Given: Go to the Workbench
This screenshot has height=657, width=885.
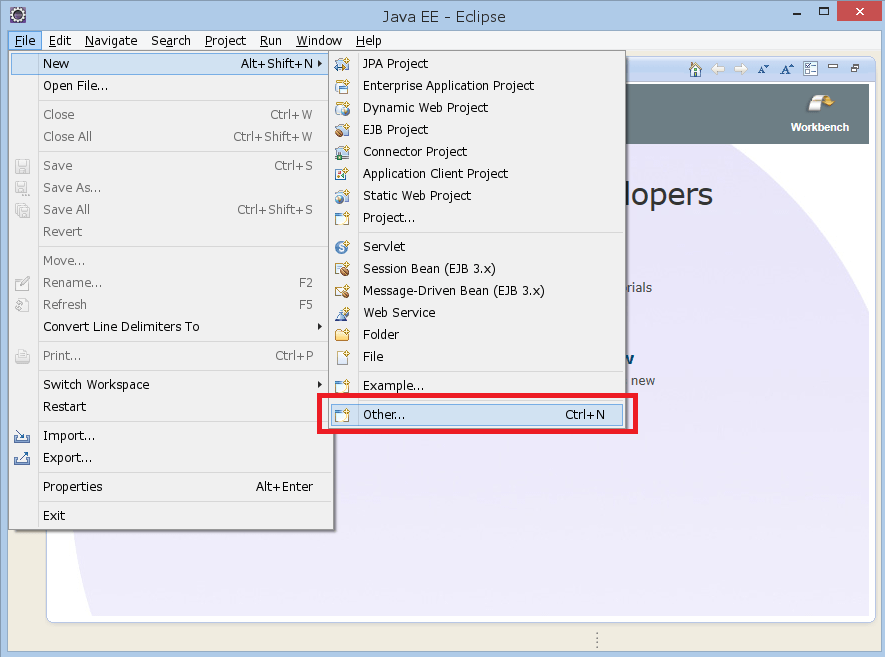Looking at the screenshot, I should (x=820, y=113).
